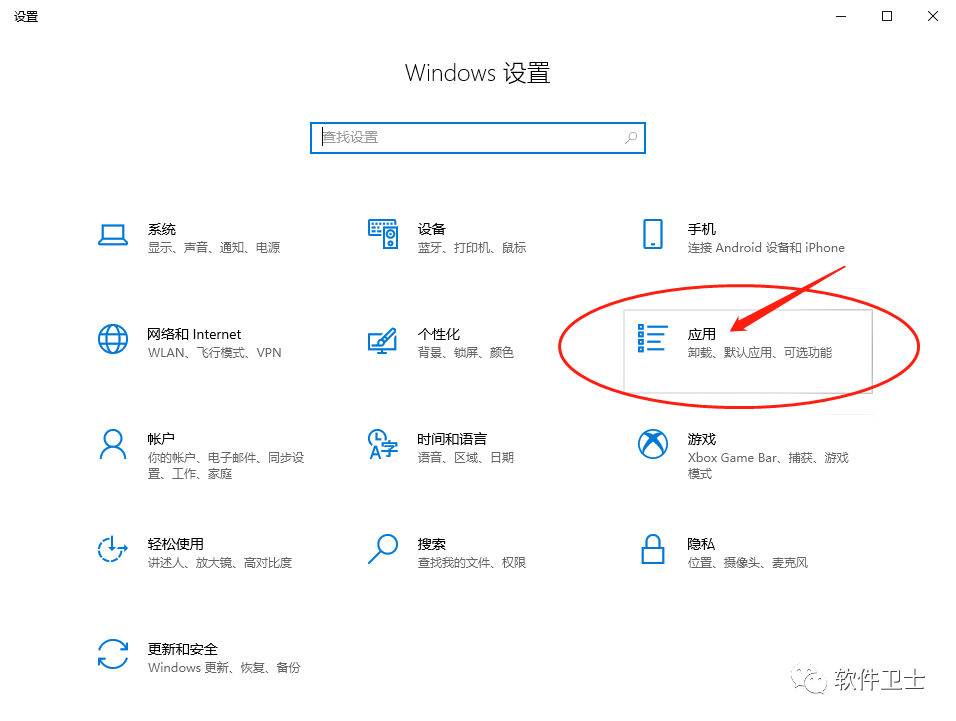Click the text 连接 Android 设备和 iPhone

pyautogui.click(x=766, y=247)
